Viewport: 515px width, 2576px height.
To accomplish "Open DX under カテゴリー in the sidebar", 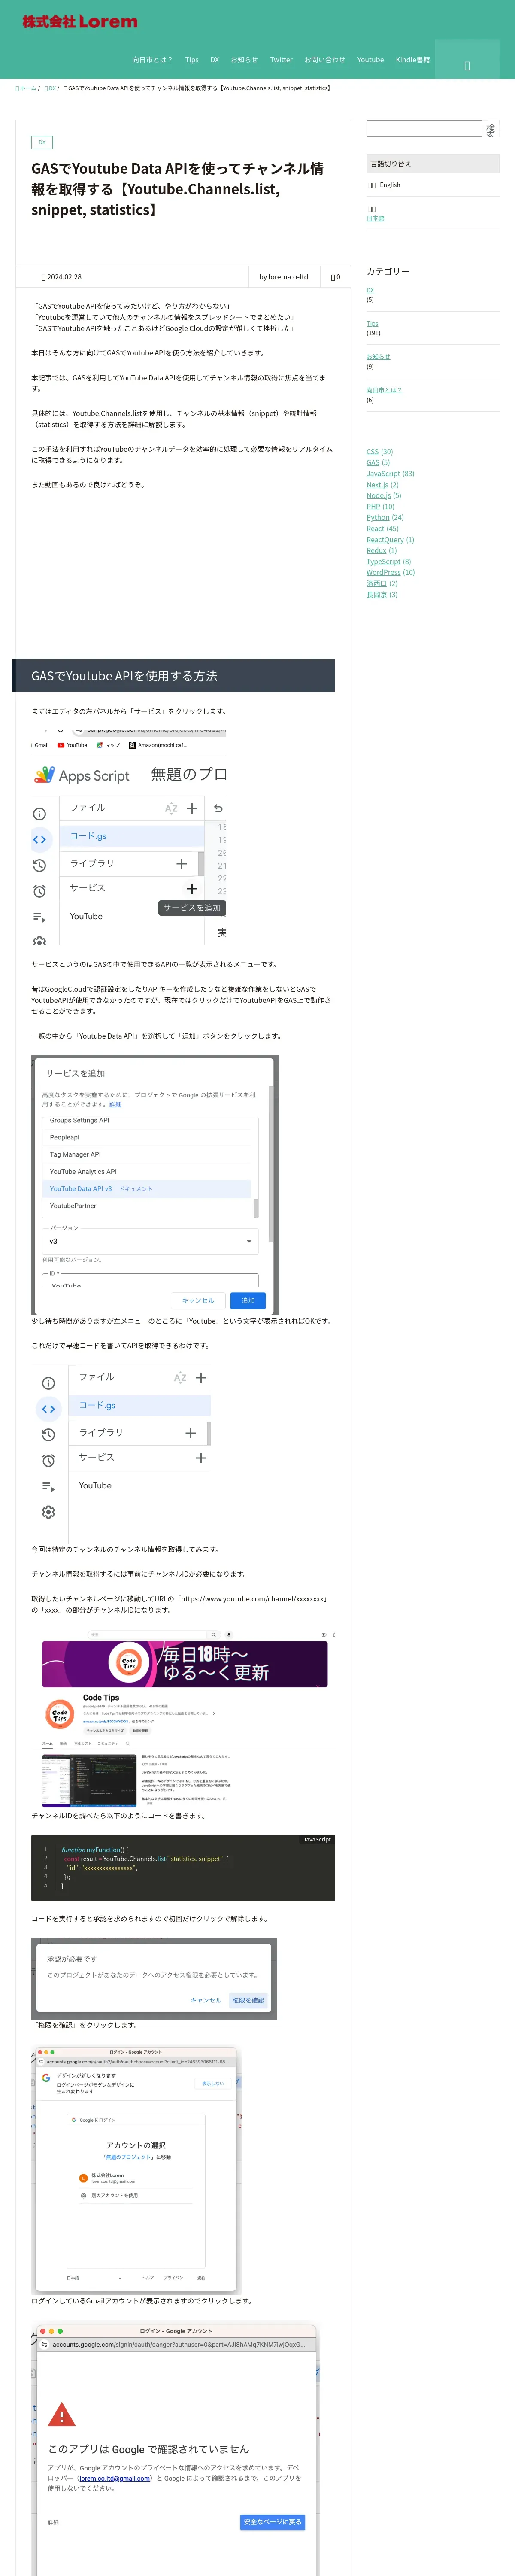I will tap(370, 290).
